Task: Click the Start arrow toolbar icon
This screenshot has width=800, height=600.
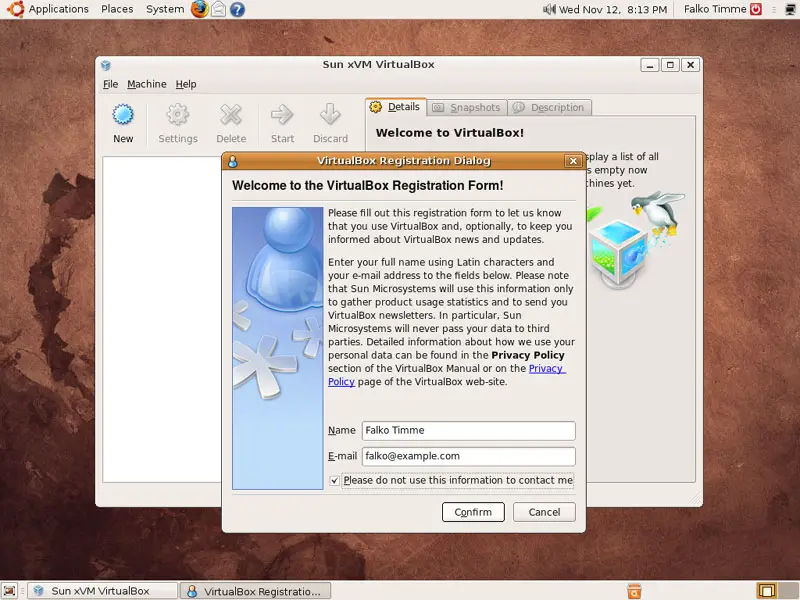Action: tap(282, 115)
